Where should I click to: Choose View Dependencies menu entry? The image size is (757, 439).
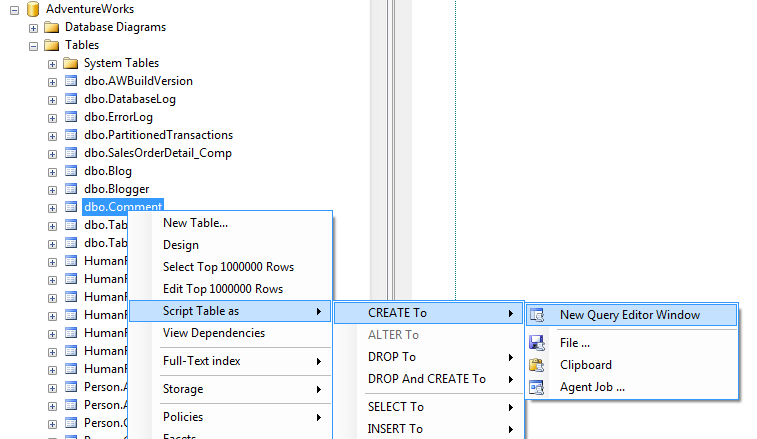(230, 333)
